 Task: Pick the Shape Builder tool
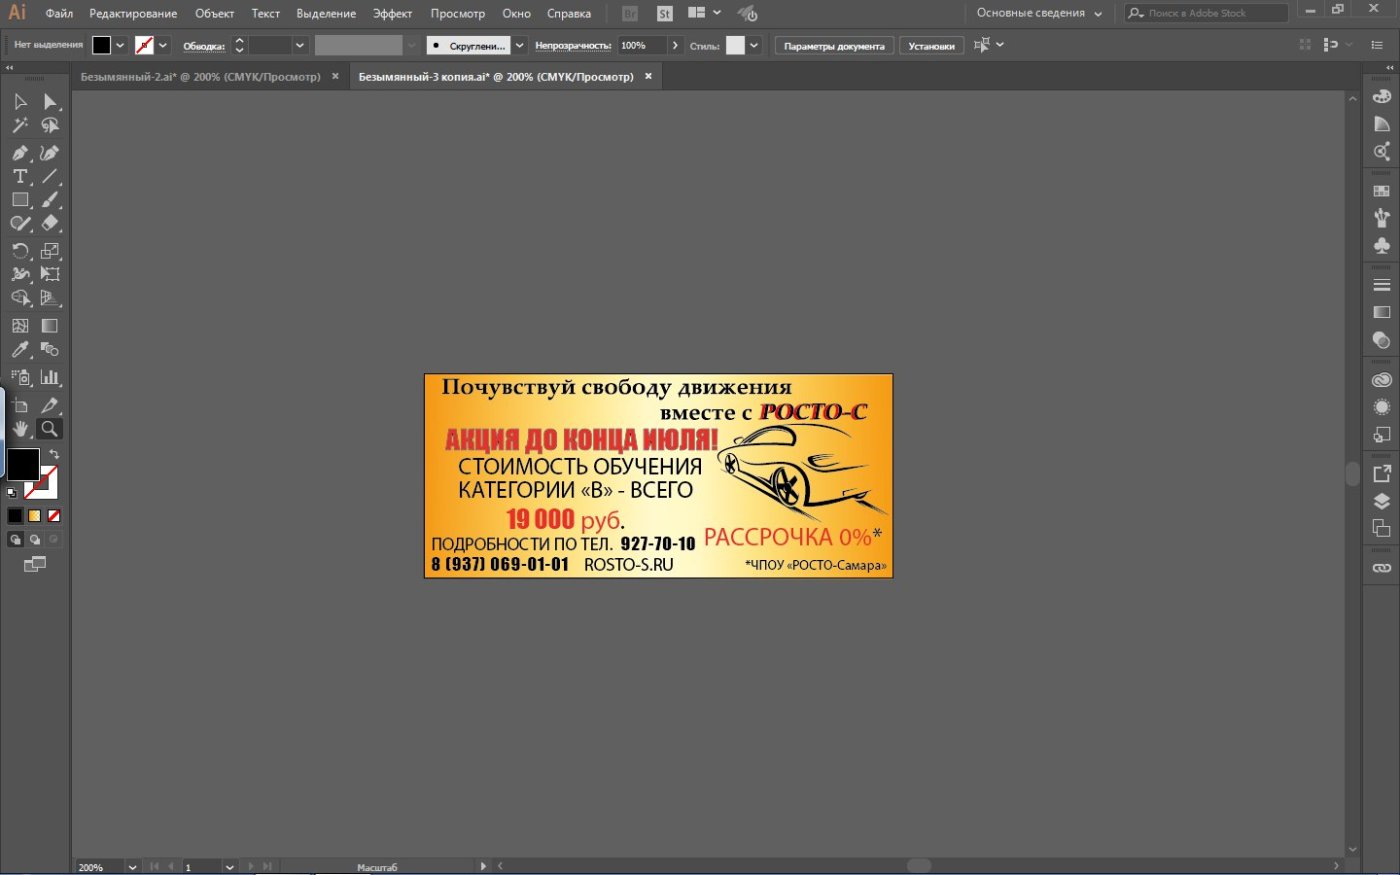coord(20,298)
